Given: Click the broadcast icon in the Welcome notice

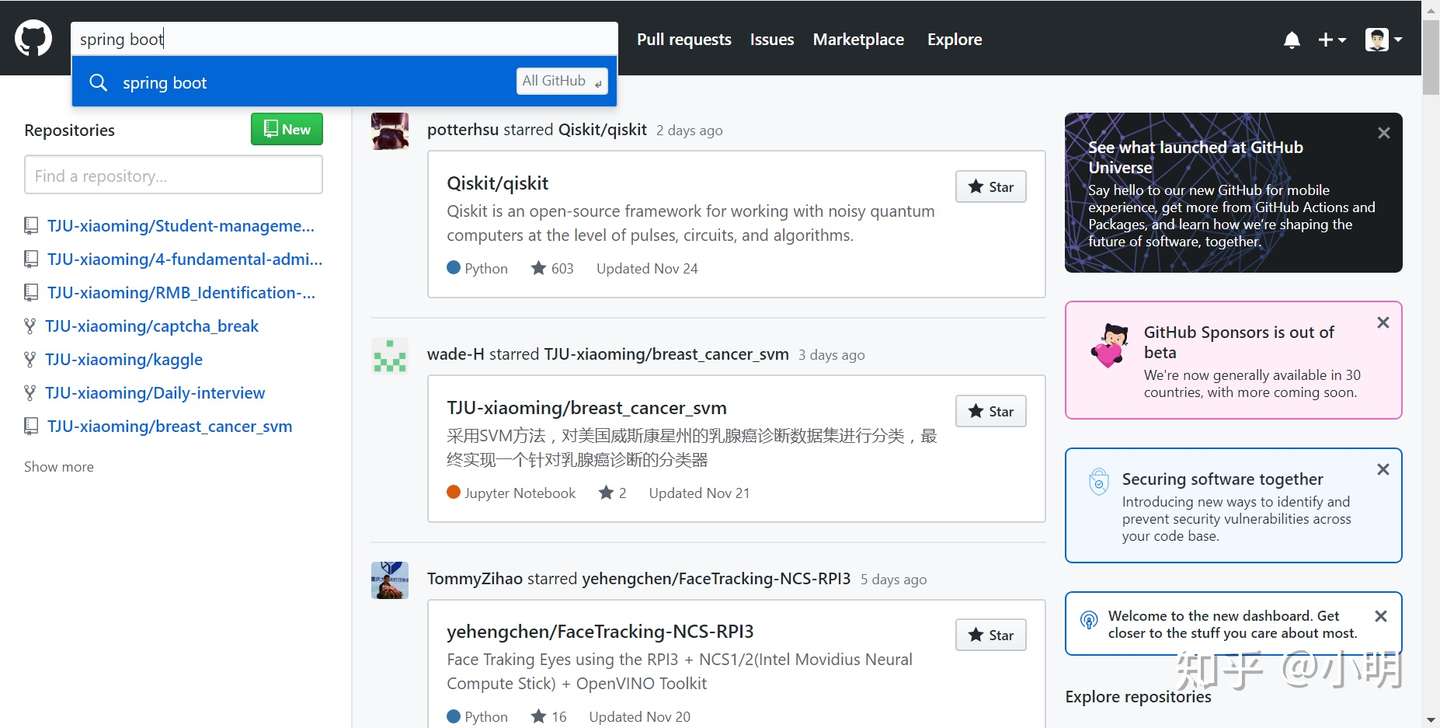Looking at the screenshot, I should (x=1089, y=621).
